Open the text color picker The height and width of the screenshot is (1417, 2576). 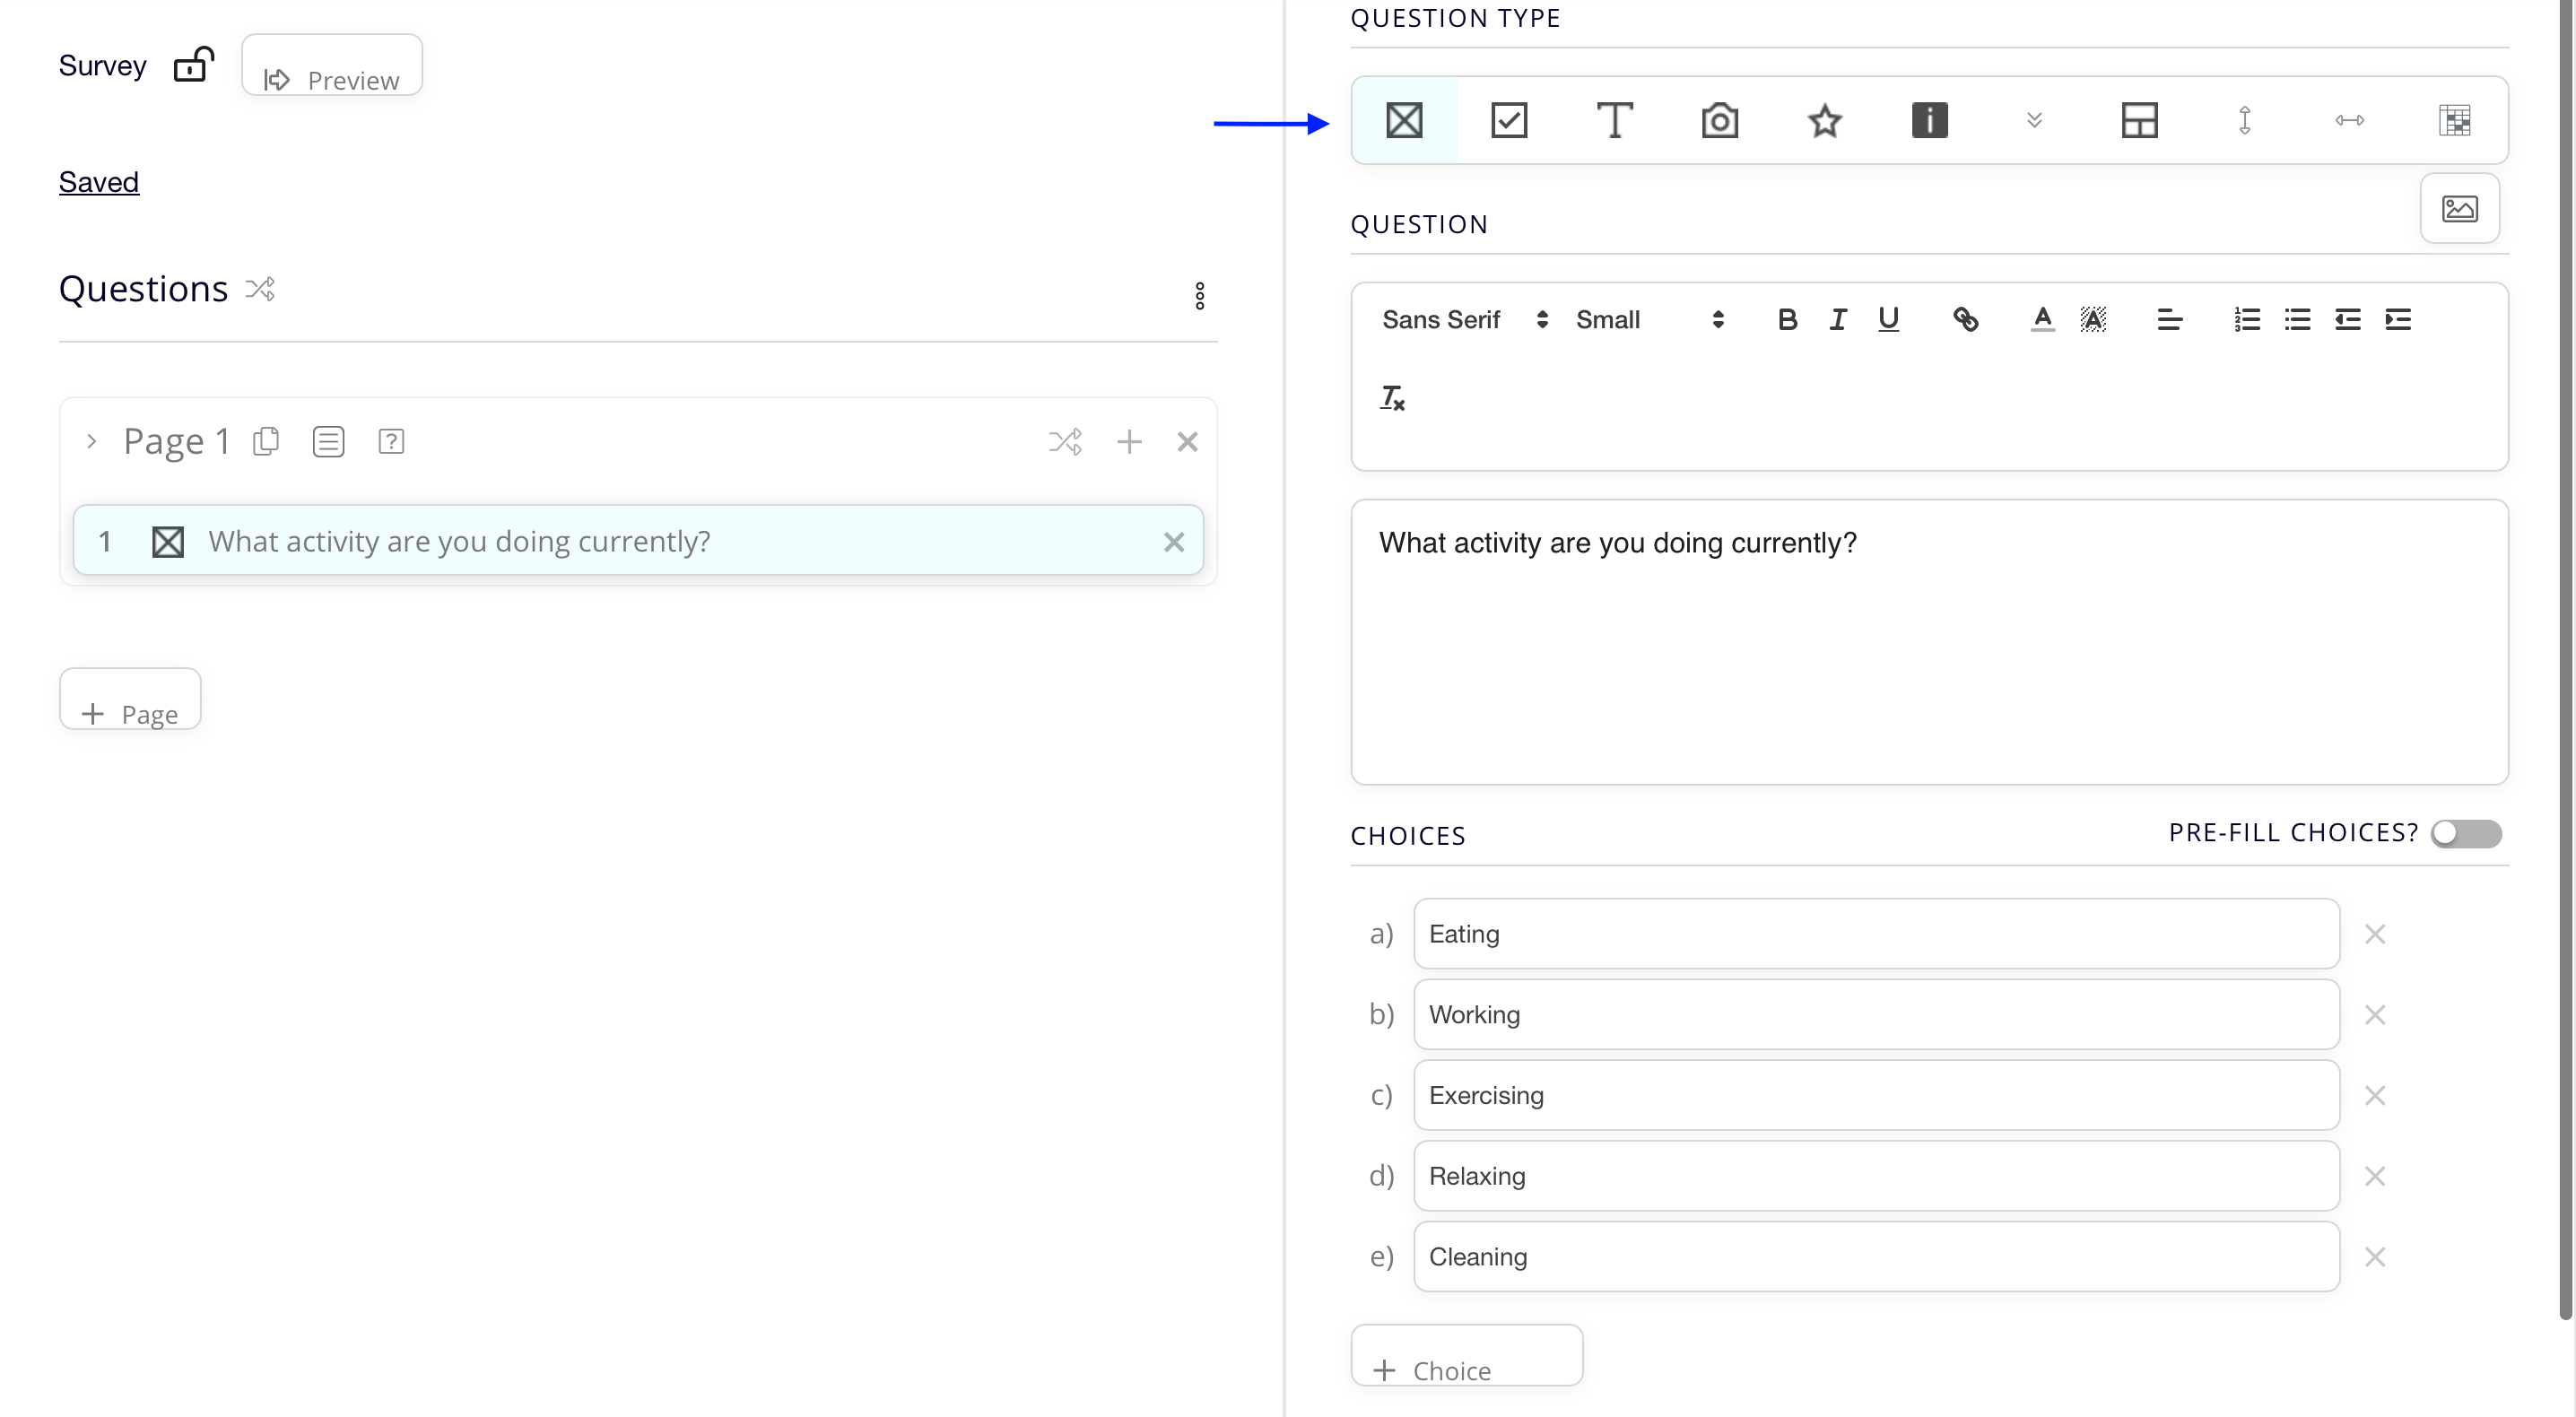point(2042,319)
